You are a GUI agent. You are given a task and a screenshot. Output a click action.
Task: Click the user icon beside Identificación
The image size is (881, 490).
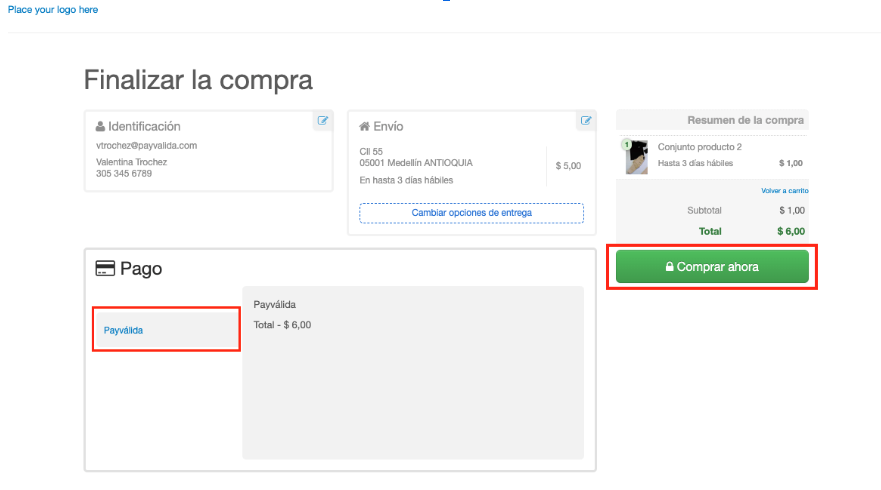[x=100, y=127]
